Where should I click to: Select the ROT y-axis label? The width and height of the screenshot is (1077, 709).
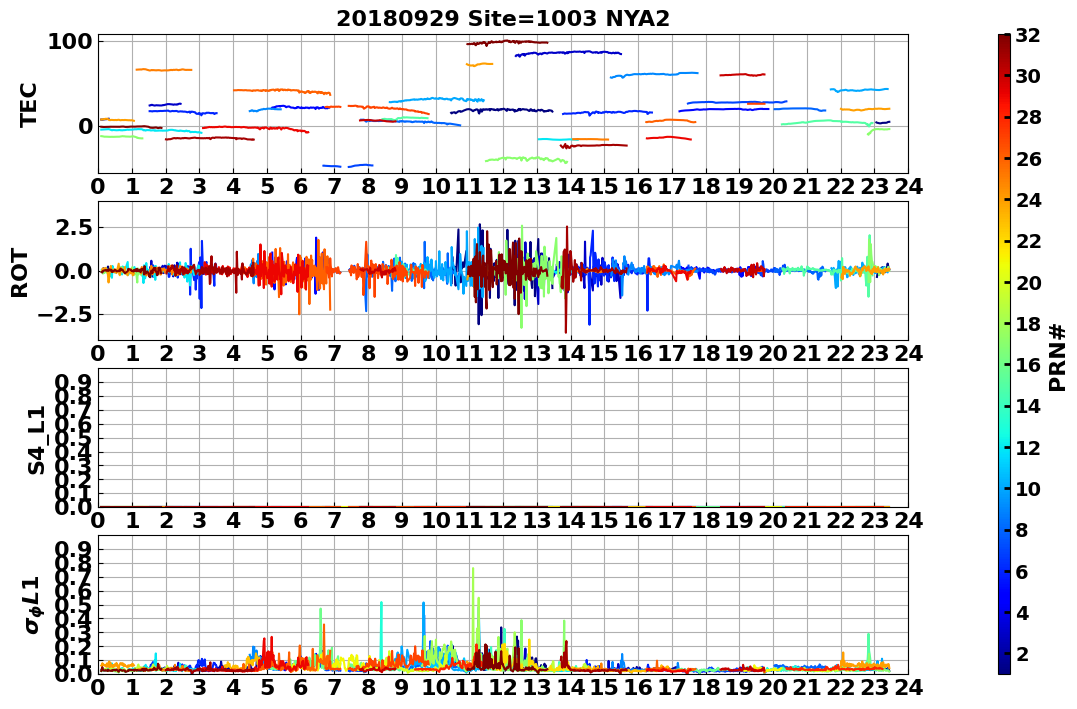pos(20,272)
